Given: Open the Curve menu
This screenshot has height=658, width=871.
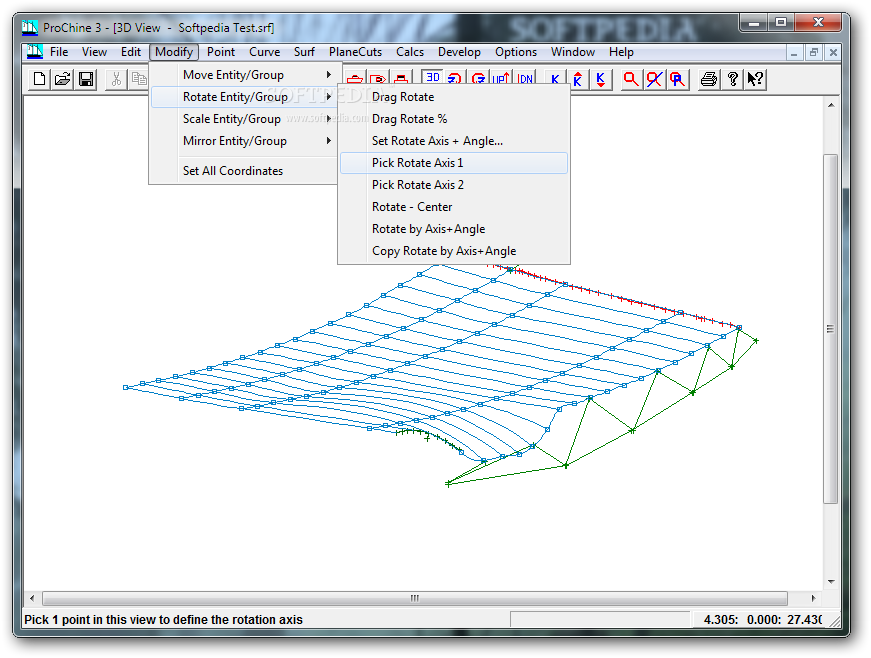Looking at the screenshot, I should tap(264, 52).
